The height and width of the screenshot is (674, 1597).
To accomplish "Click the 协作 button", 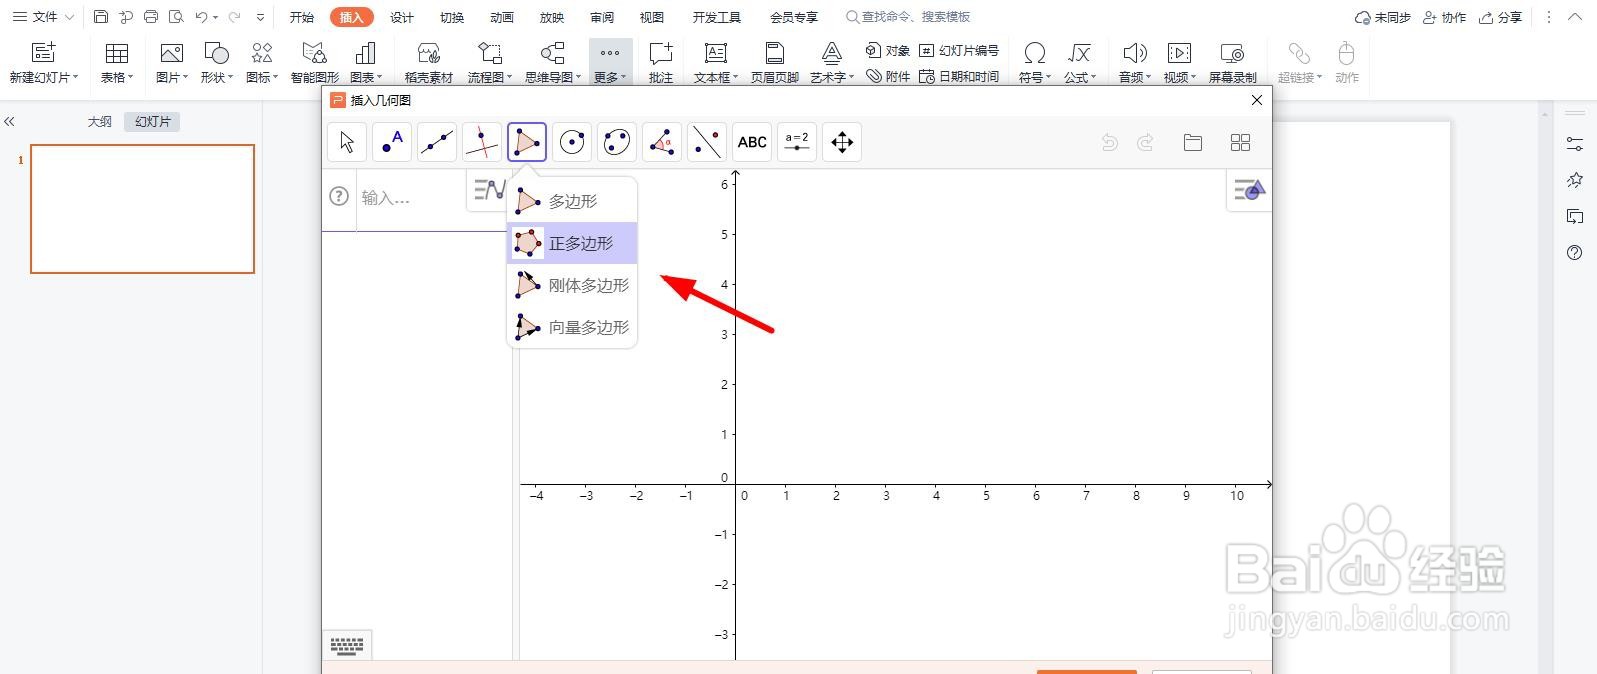I will click(1445, 17).
